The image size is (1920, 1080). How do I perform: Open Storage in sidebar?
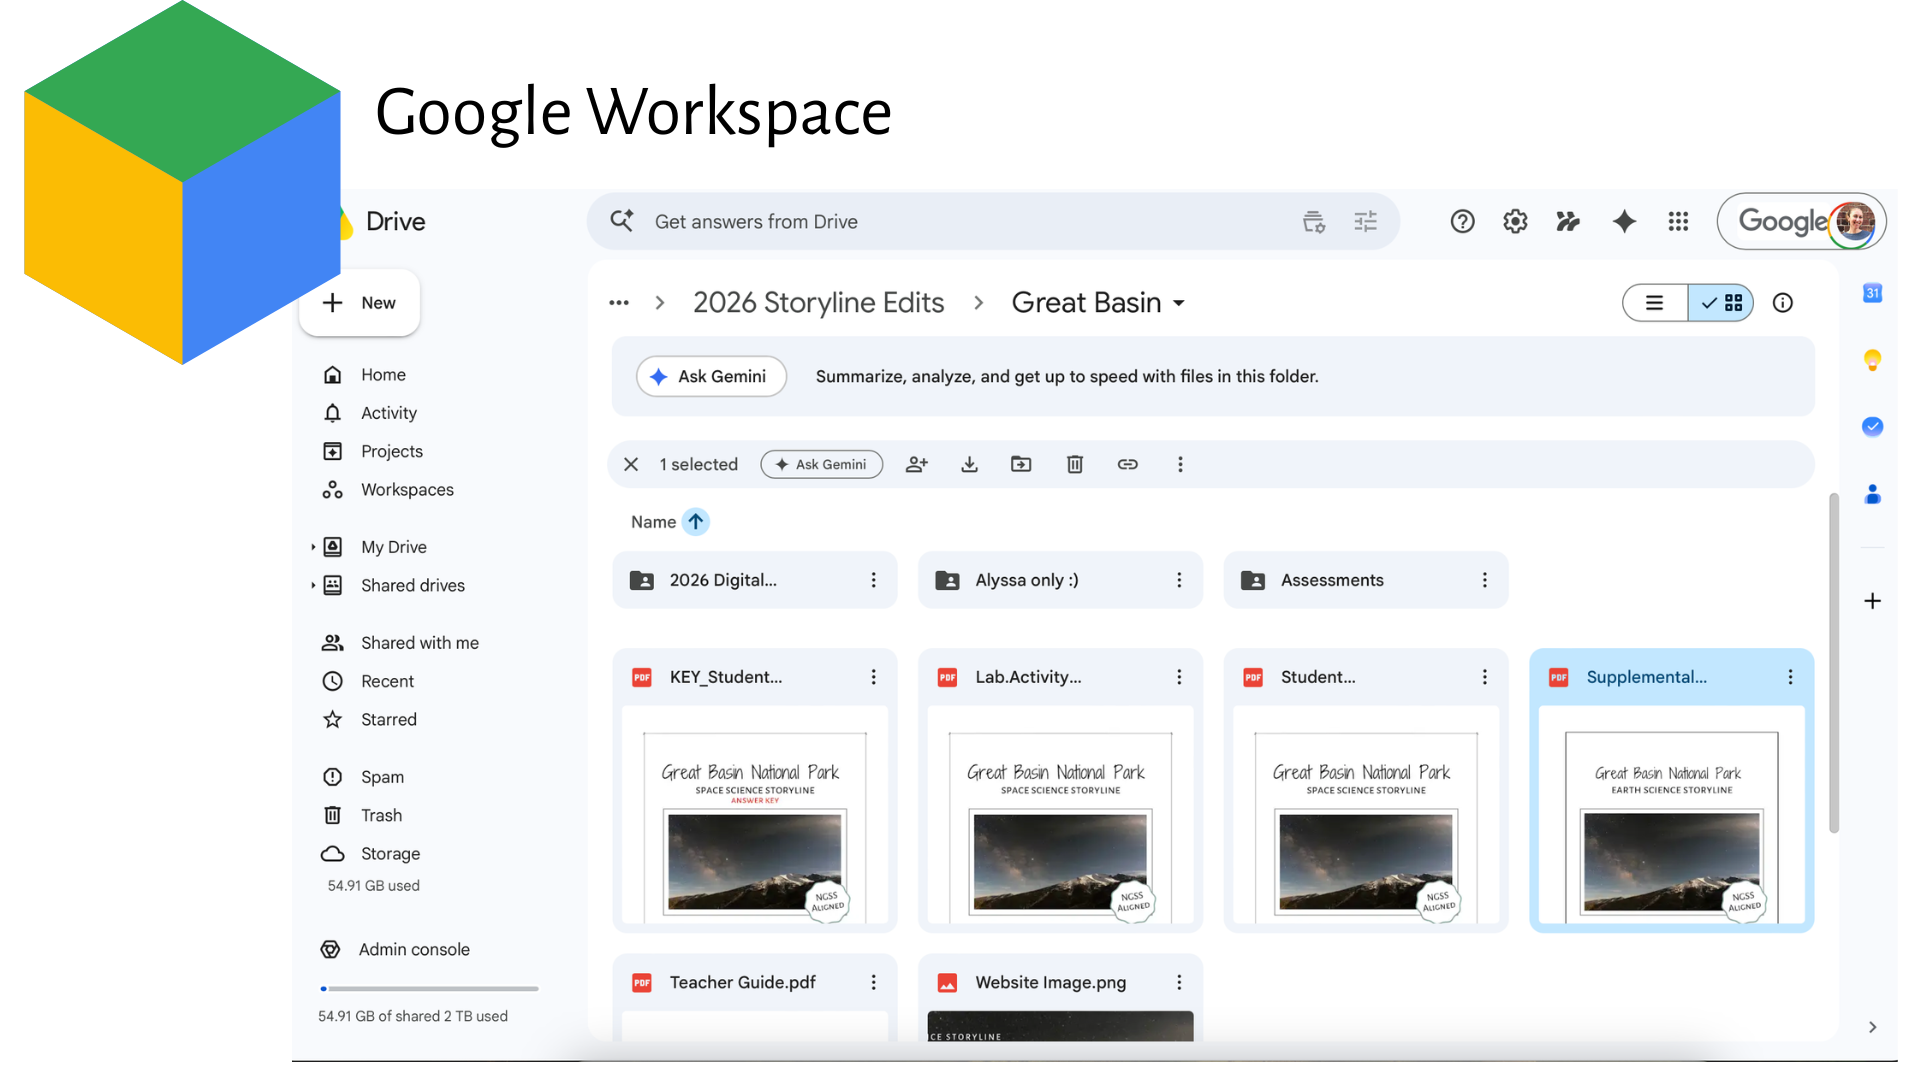390,854
